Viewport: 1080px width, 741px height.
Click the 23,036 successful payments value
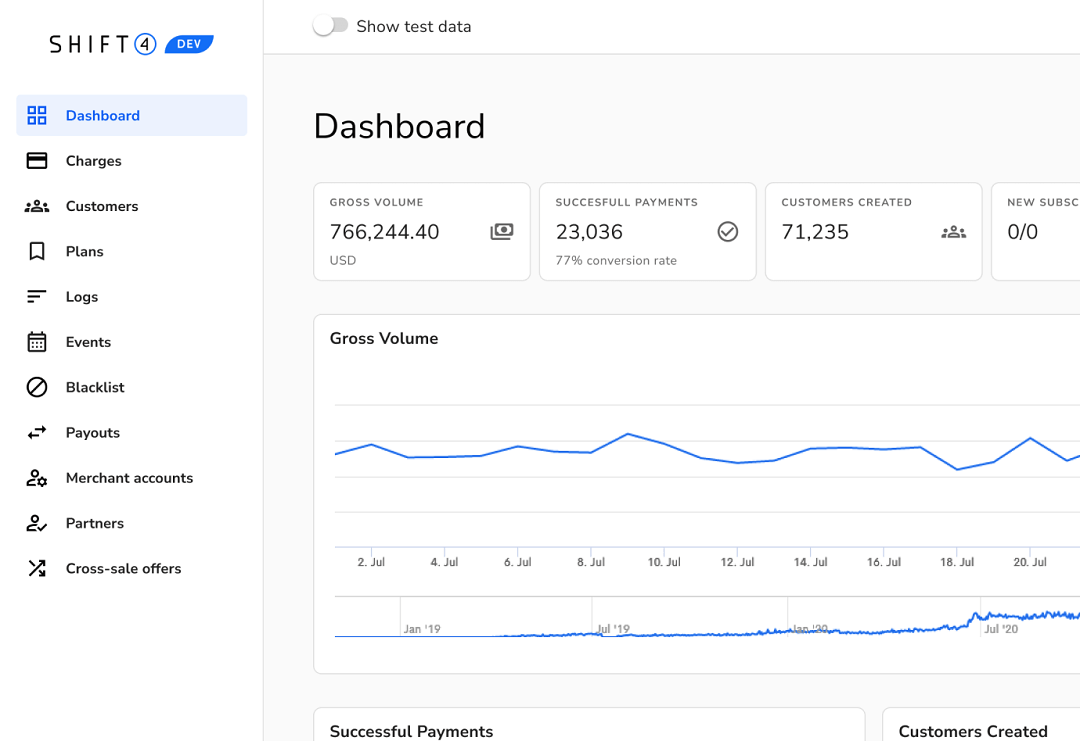click(x=589, y=232)
